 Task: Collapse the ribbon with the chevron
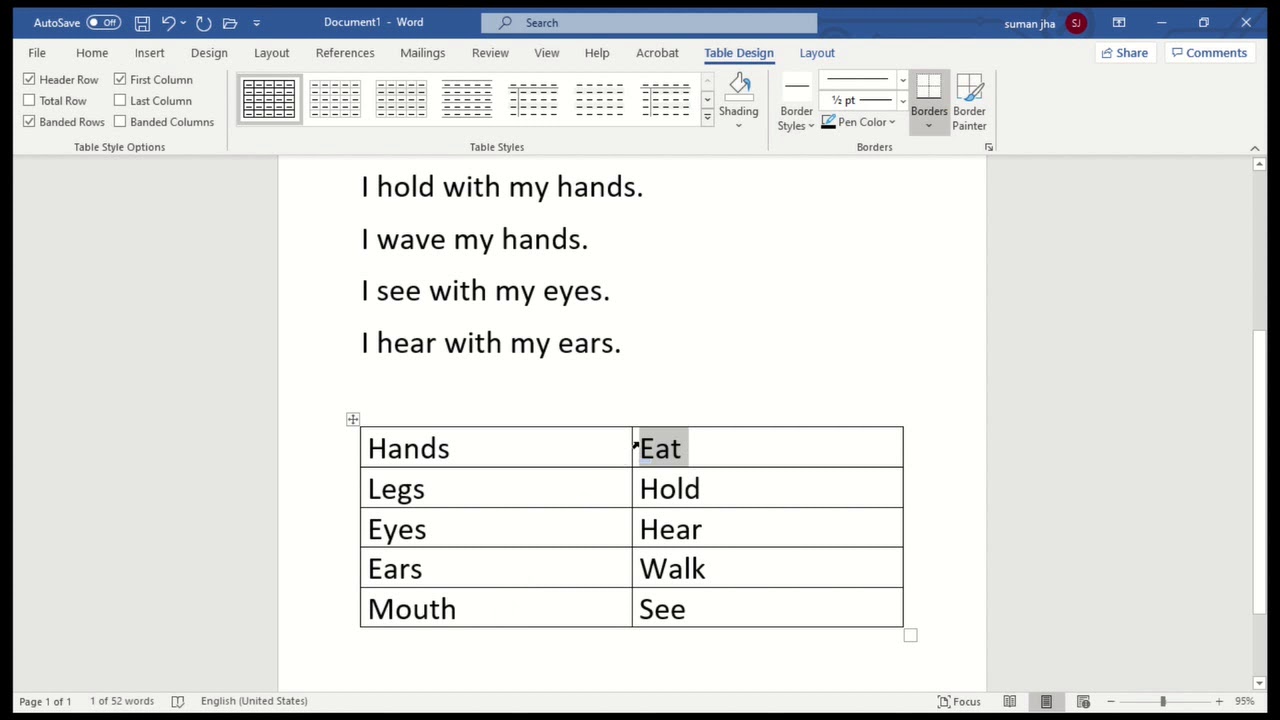point(1255,148)
